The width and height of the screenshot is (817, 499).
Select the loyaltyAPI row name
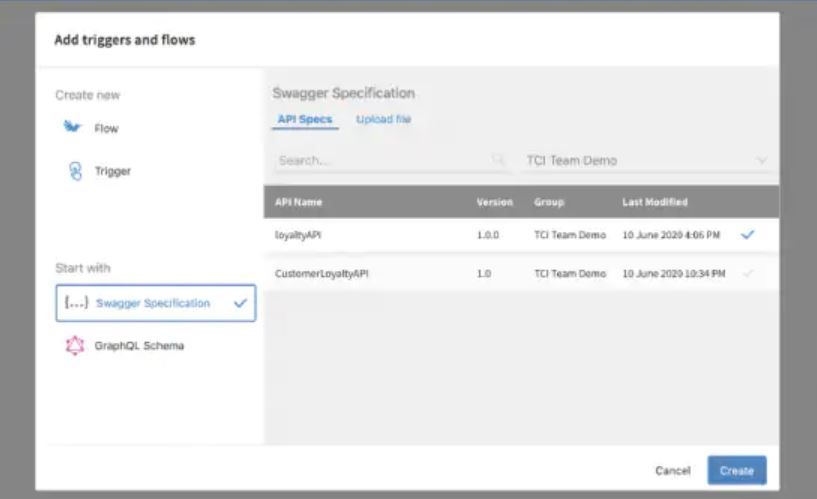pyautogui.click(x=299, y=234)
